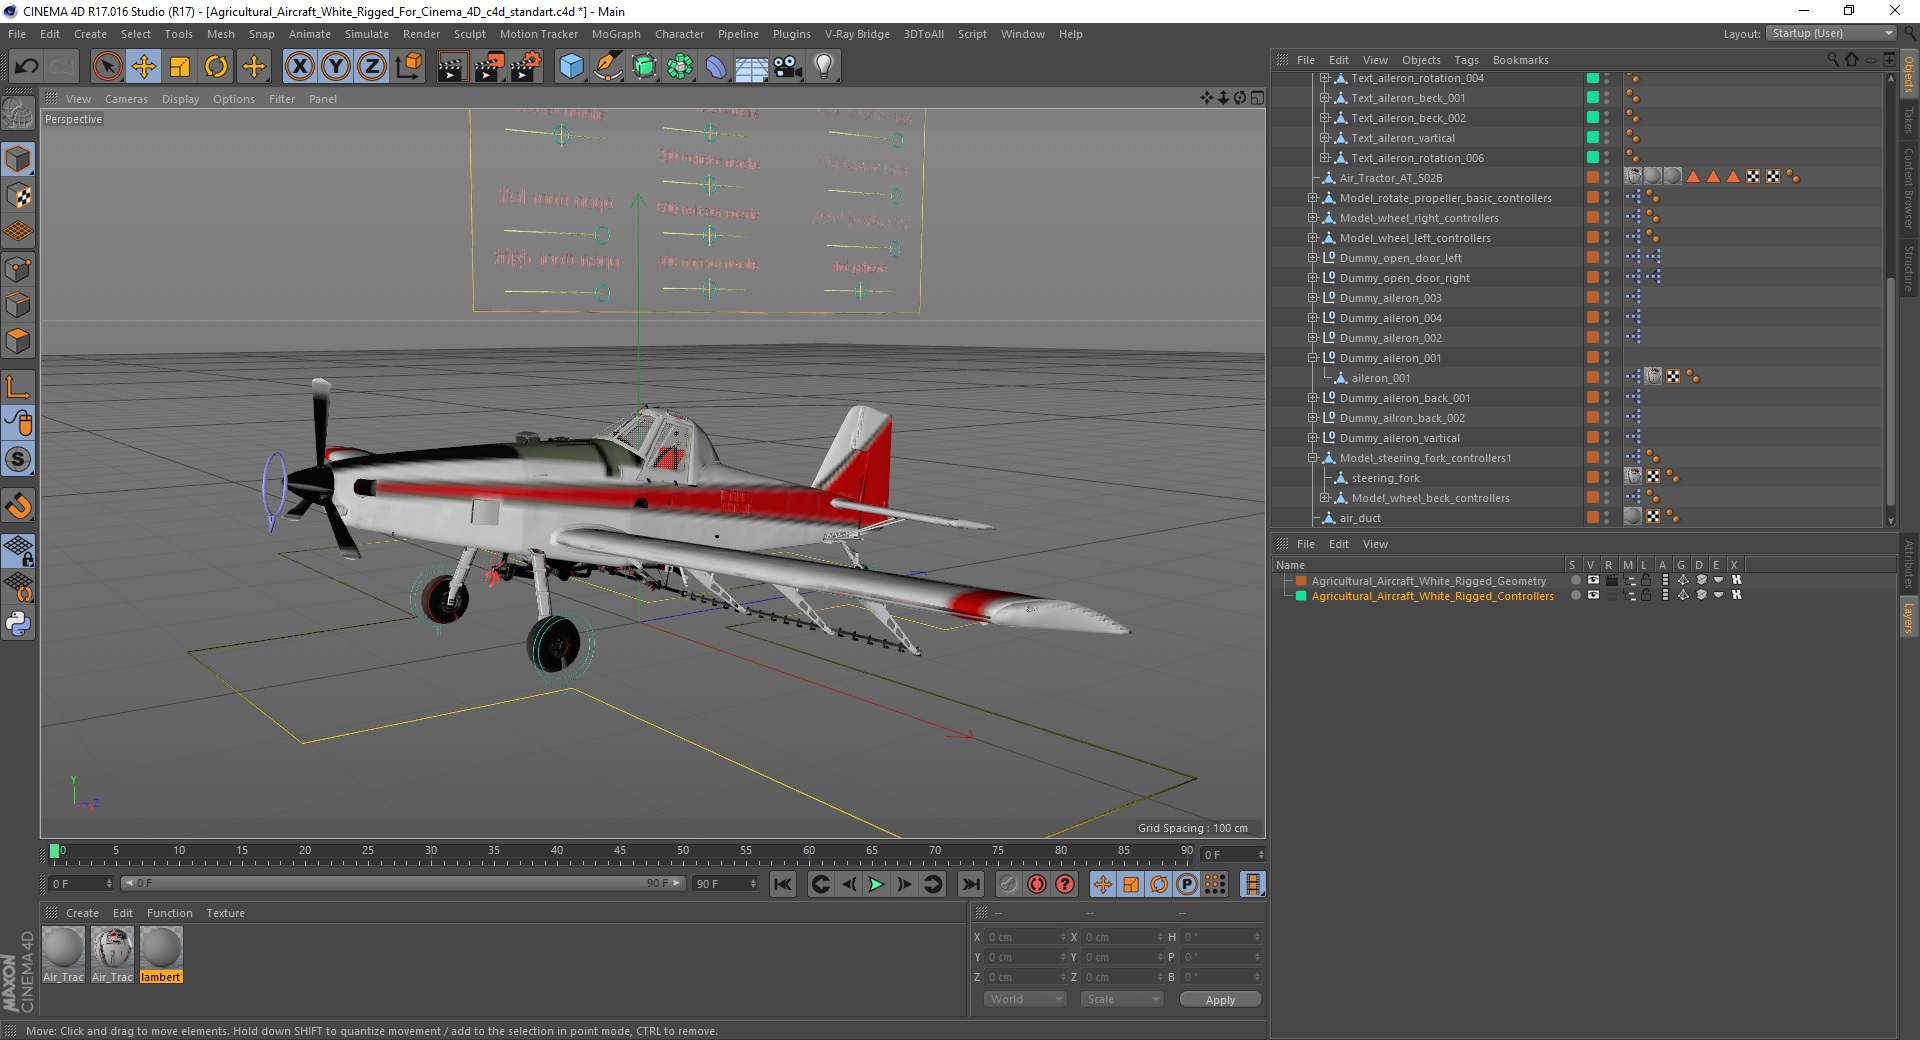This screenshot has height=1040, width=1920.
Task: Go to start of animation
Action: pyautogui.click(x=783, y=884)
